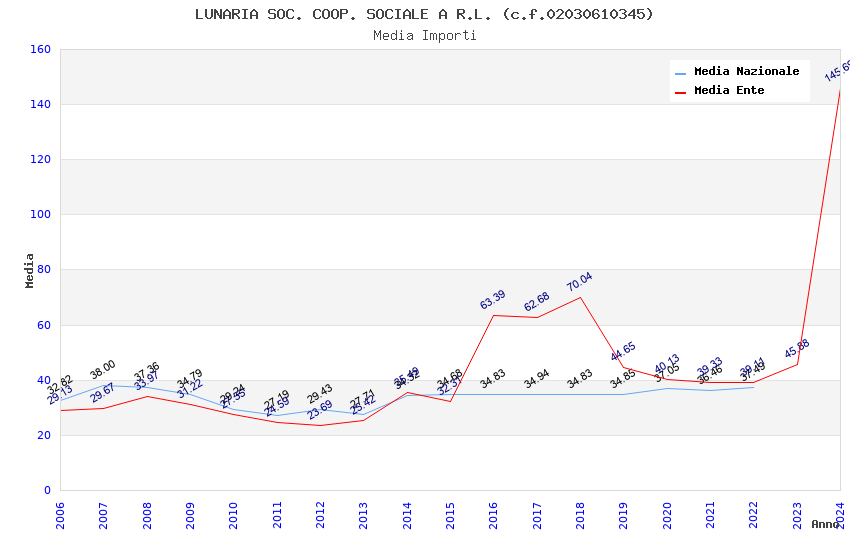The height and width of the screenshot is (550, 850).
Task: Click the Anno x-axis title
Action: coord(825,524)
